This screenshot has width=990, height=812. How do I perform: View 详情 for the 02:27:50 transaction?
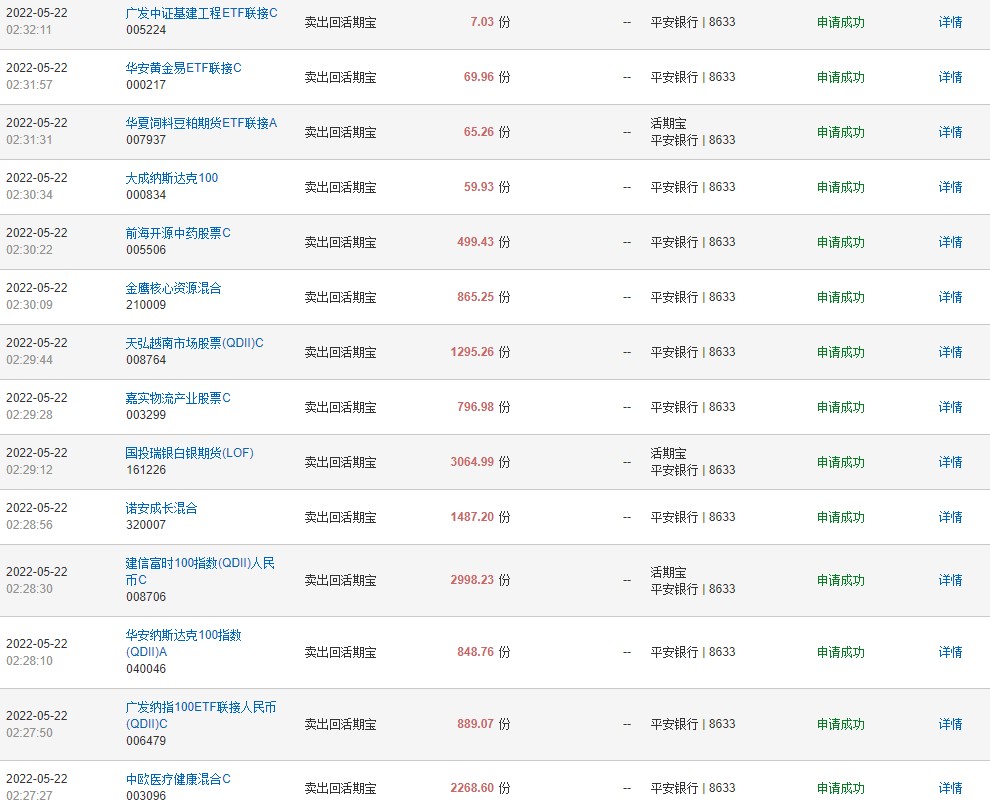(950, 724)
